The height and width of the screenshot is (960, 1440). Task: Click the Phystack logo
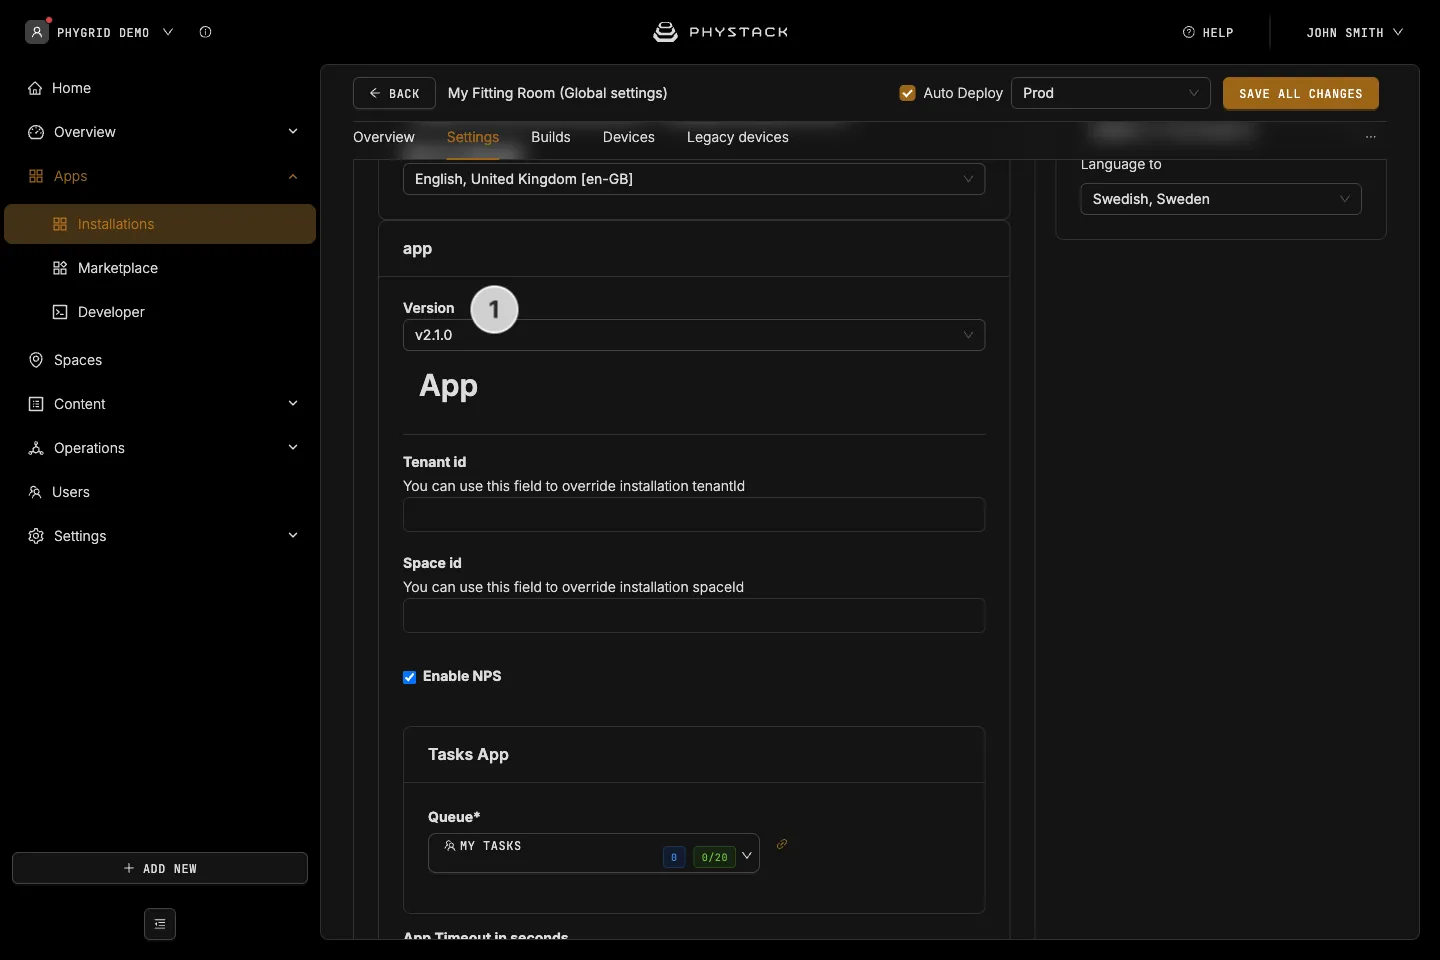720,32
